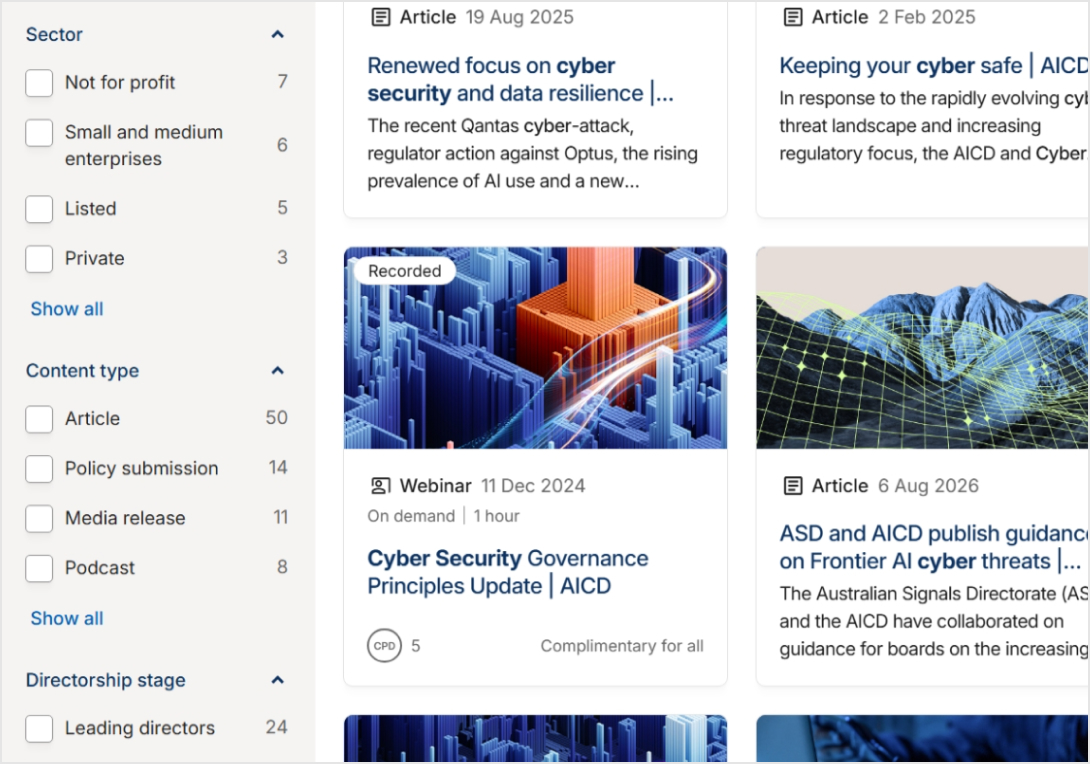
Task: Click the CPD circle badge icon
Action: (x=384, y=646)
